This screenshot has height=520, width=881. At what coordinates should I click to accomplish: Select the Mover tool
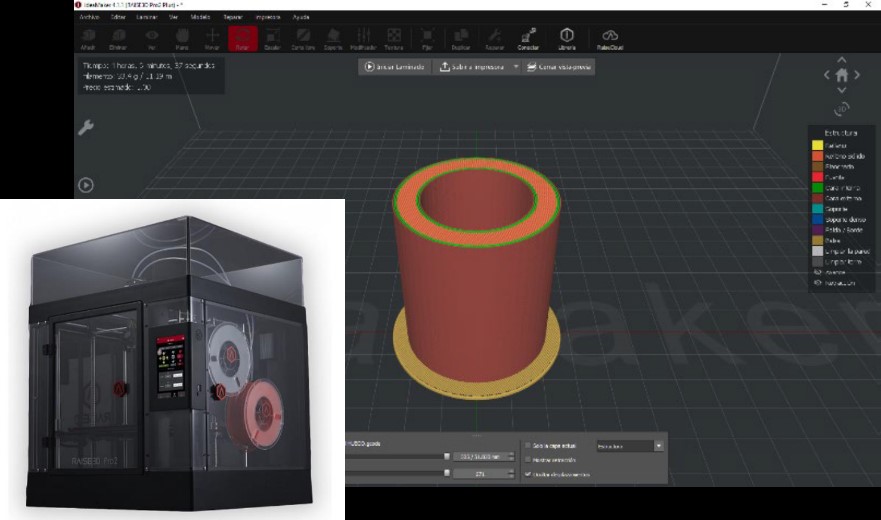[212, 39]
